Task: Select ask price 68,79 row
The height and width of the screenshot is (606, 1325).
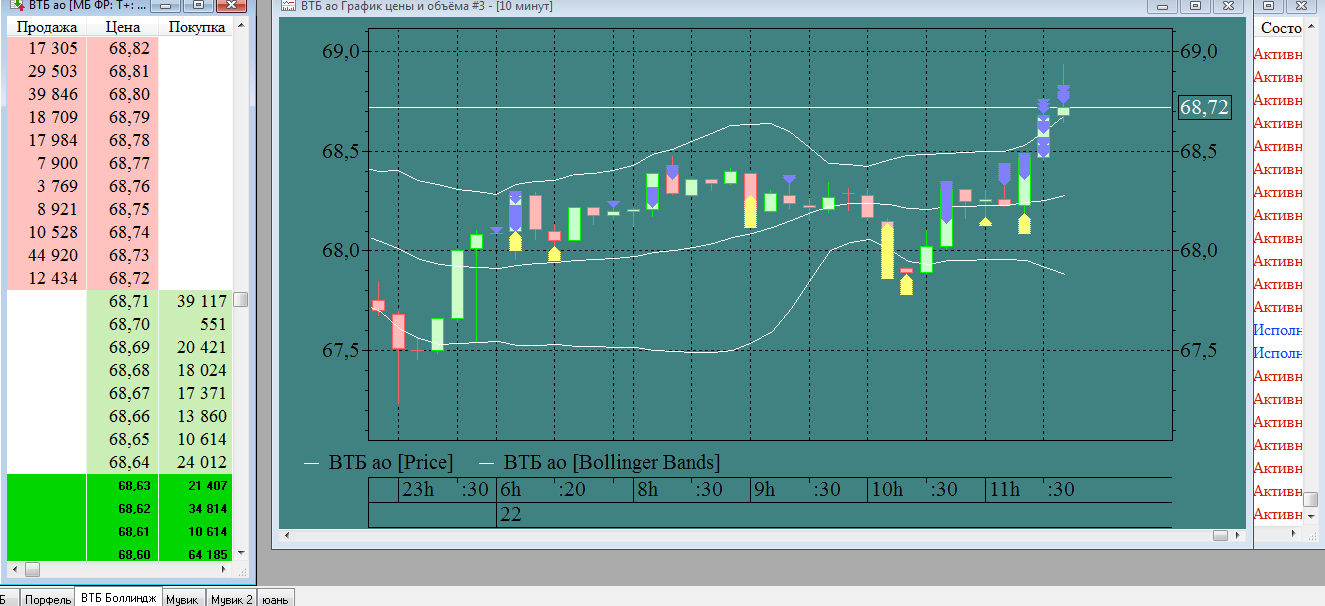Action: (123, 117)
